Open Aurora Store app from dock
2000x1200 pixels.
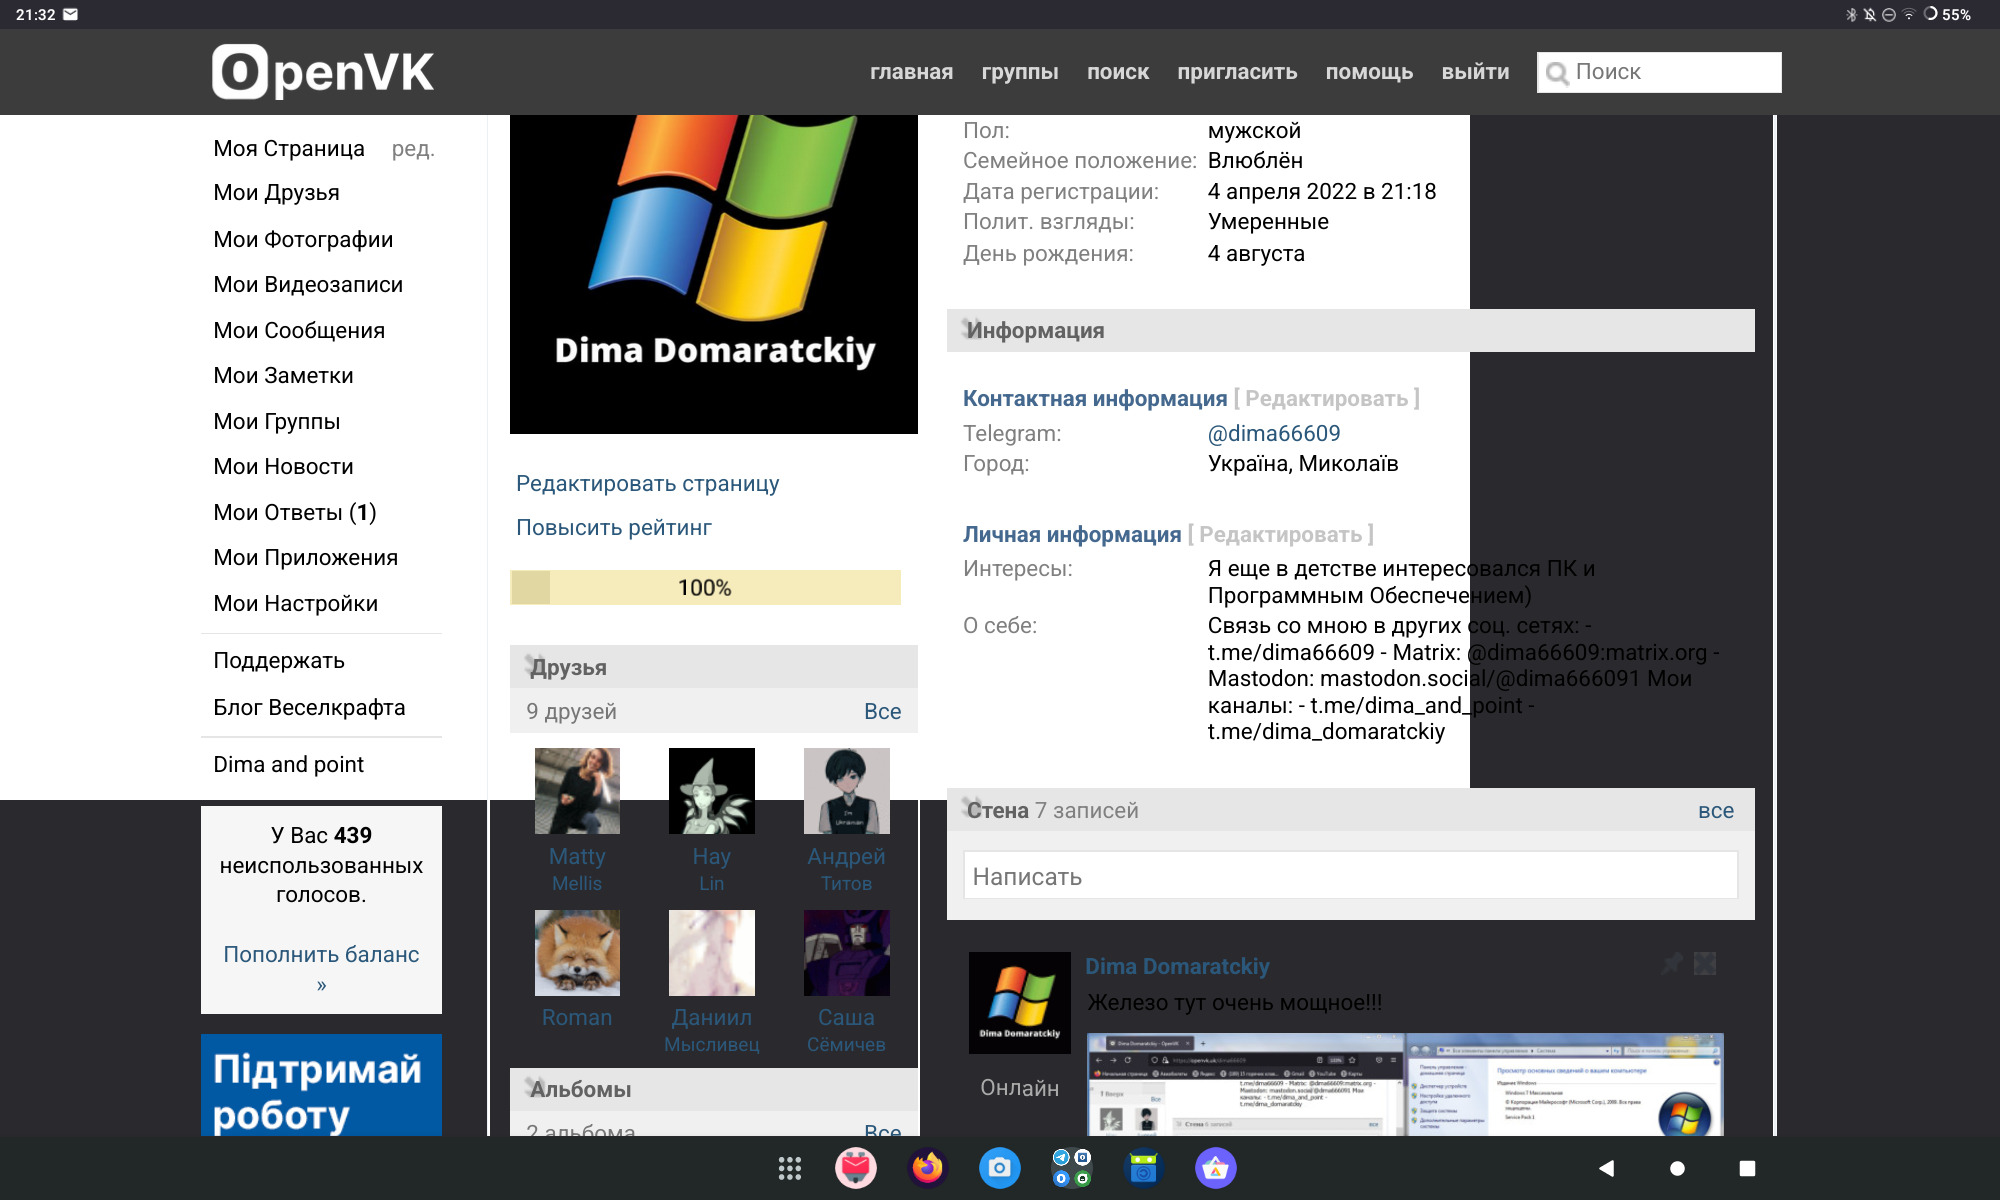coord(1215,1168)
